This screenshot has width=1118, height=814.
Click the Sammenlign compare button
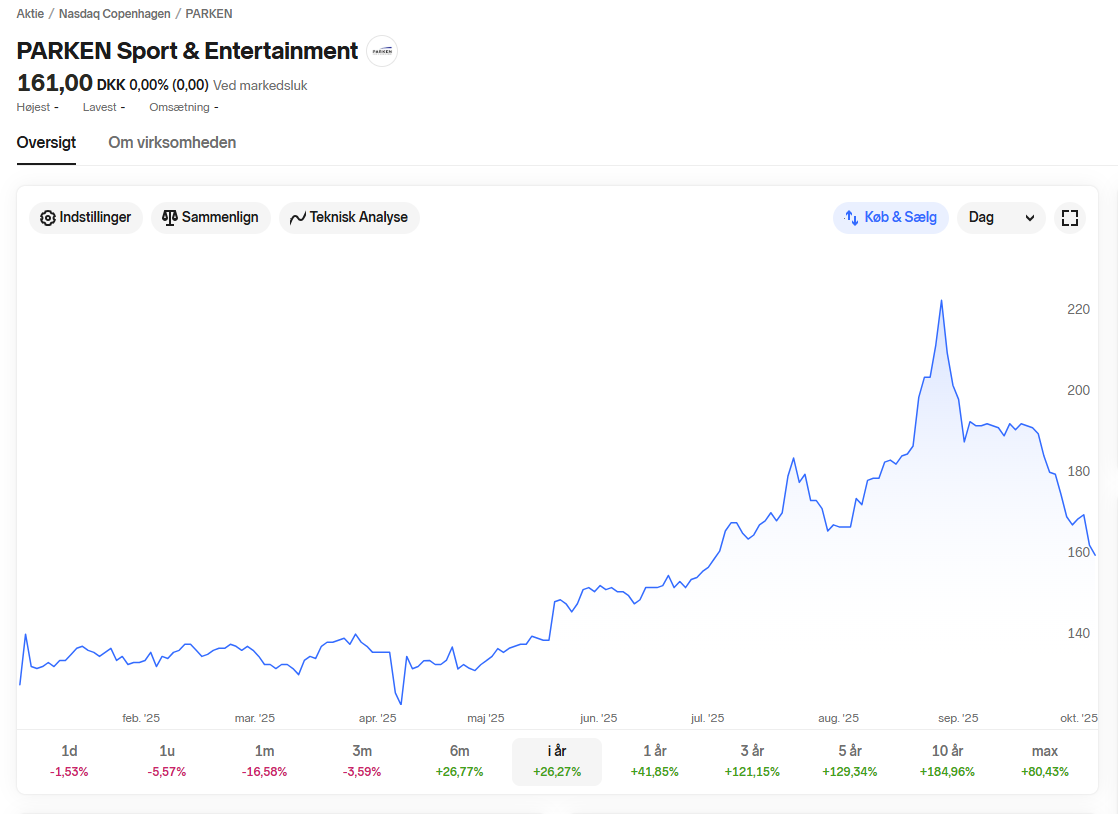(x=210, y=217)
